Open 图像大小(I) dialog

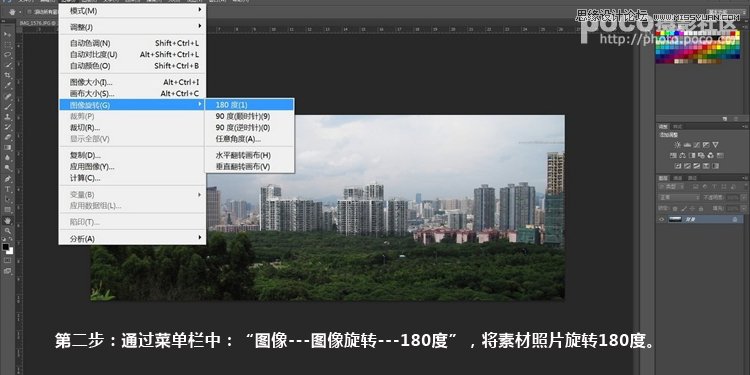coord(132,82)
